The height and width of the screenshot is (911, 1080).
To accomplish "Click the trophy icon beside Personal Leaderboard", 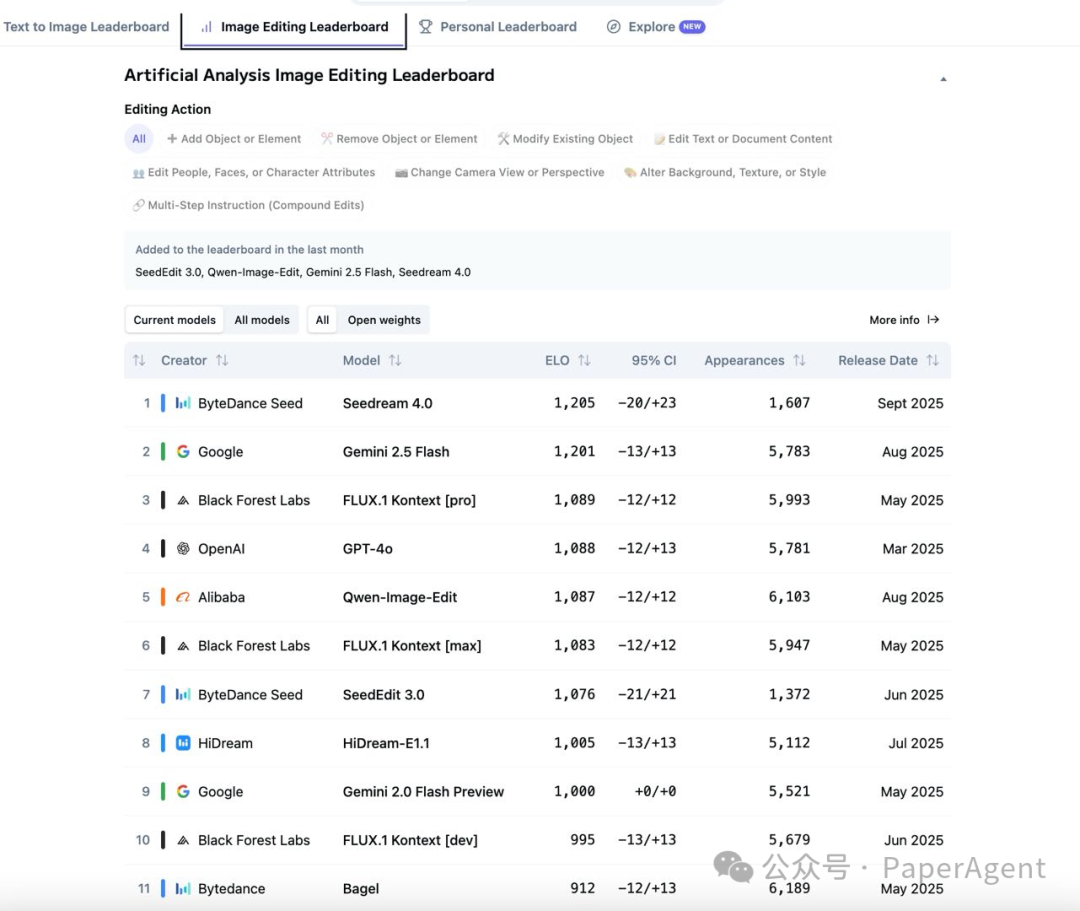I will click(x=426, y=27).
